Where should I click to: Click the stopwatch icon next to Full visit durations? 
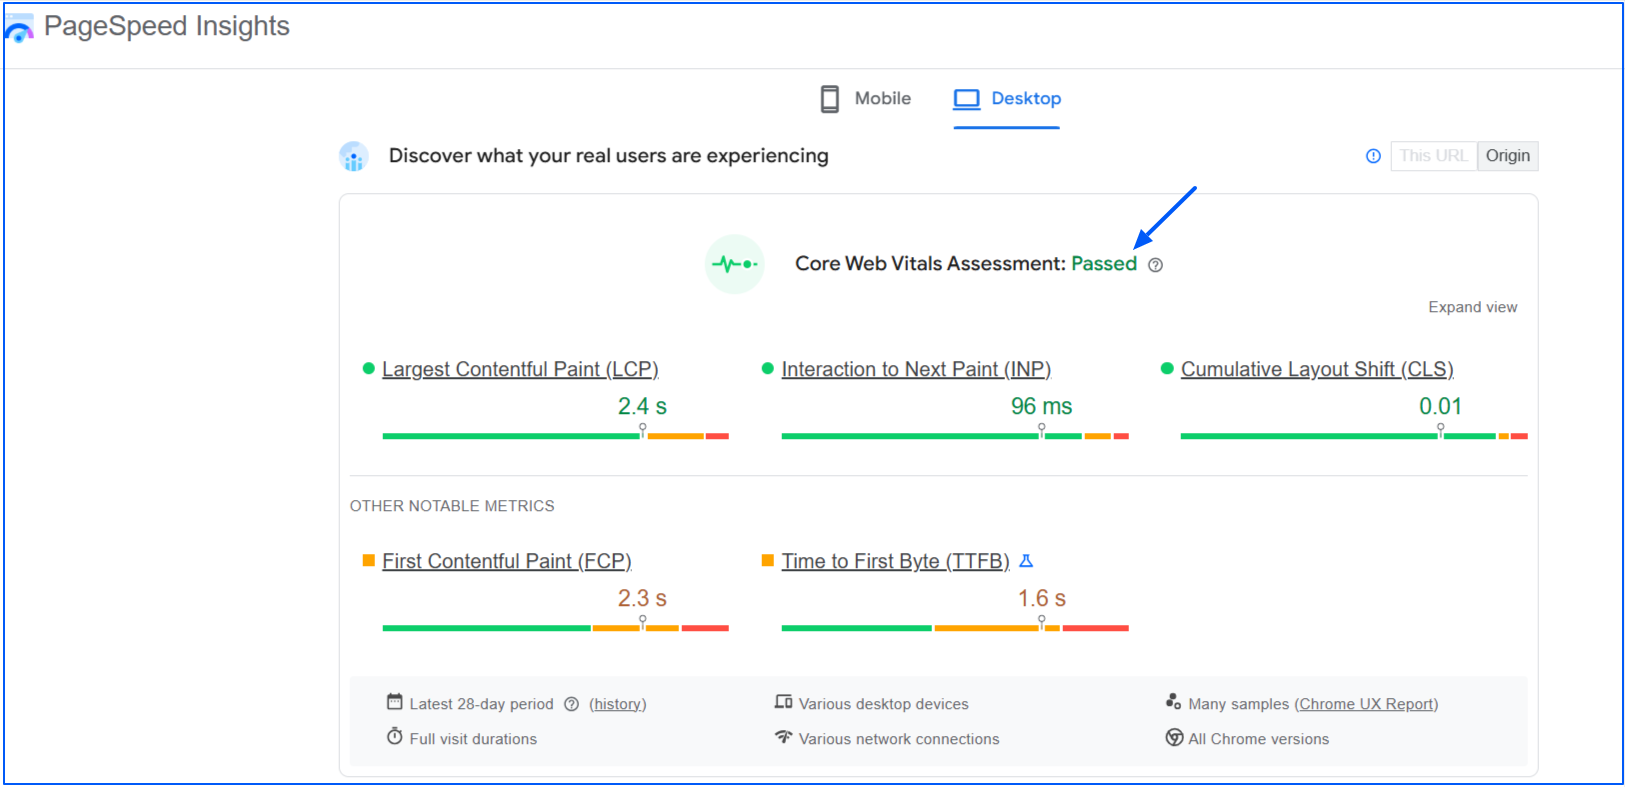pyautogui.click(x=394, y=737)
